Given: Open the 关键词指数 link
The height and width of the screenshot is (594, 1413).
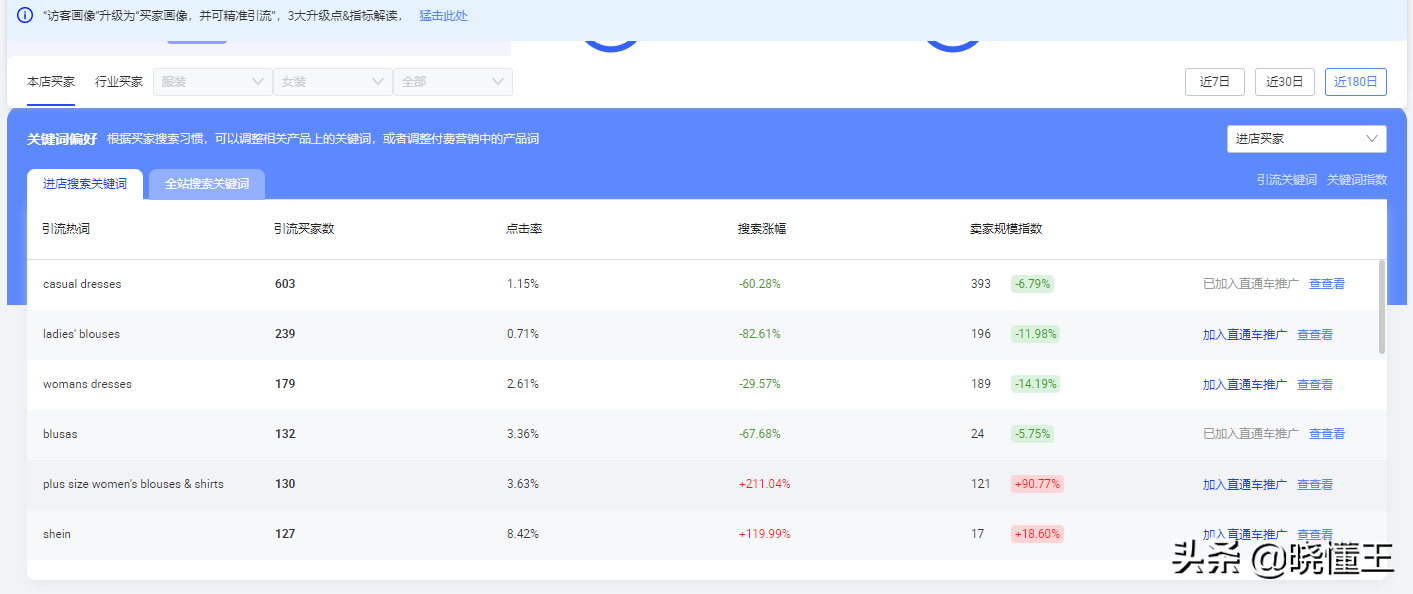Looking at the screenshot, I should pos(1357,180).
